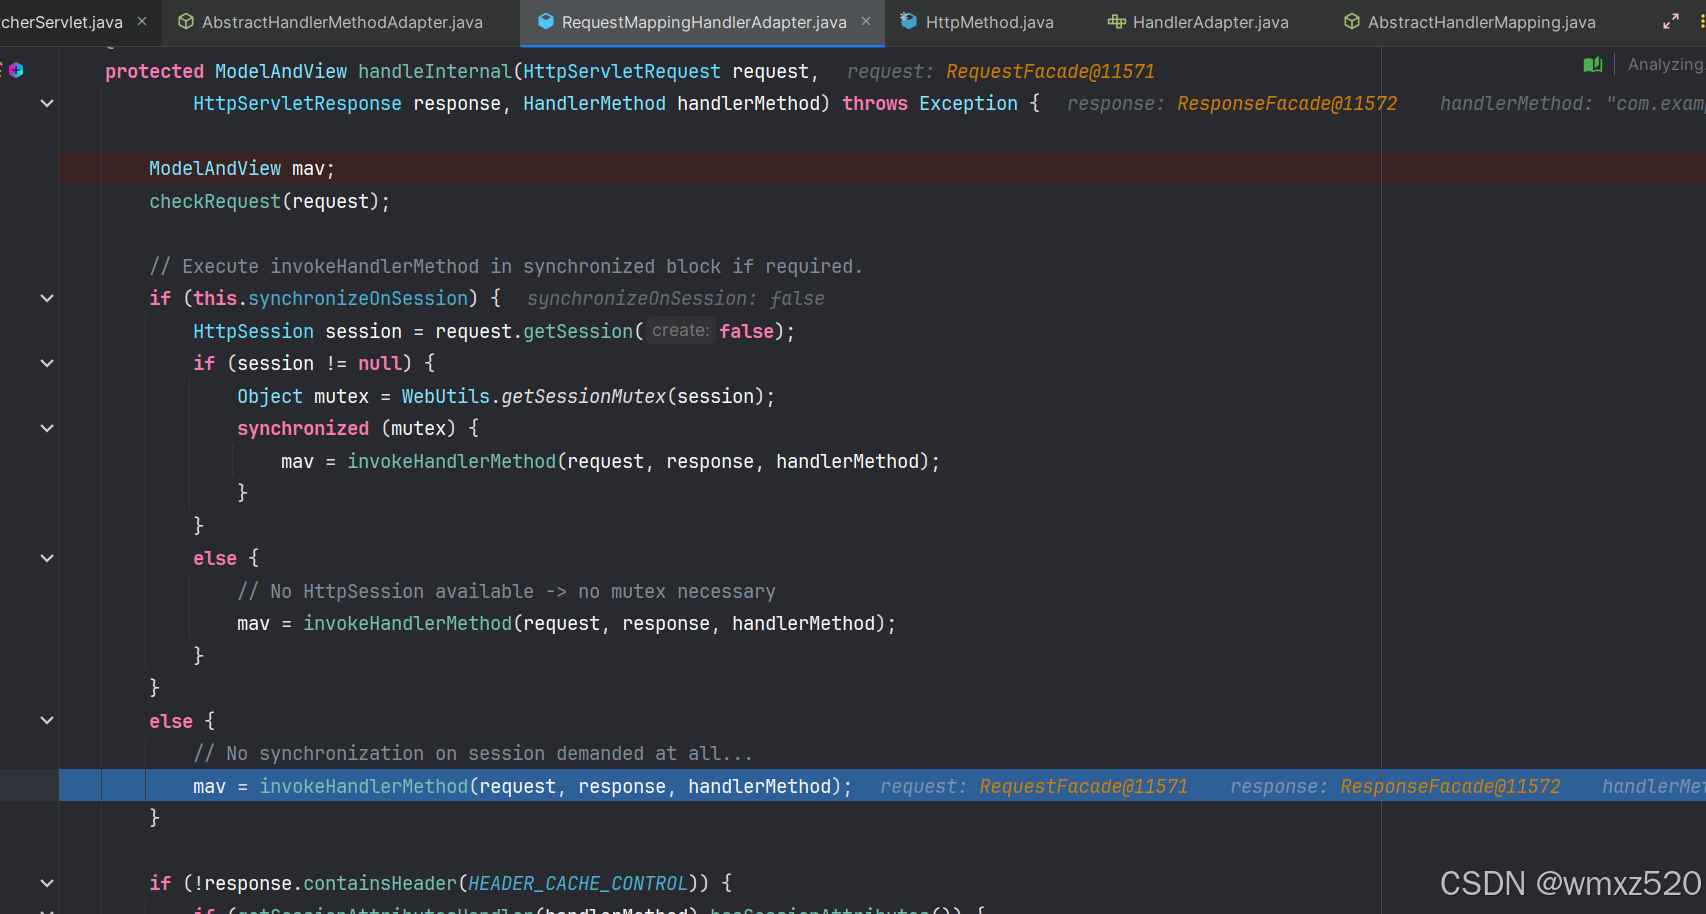The image size is (1706, 914).
Task: Click invokeHandlerMethod on the highlighted execution line
Action: tap(363, 786)
